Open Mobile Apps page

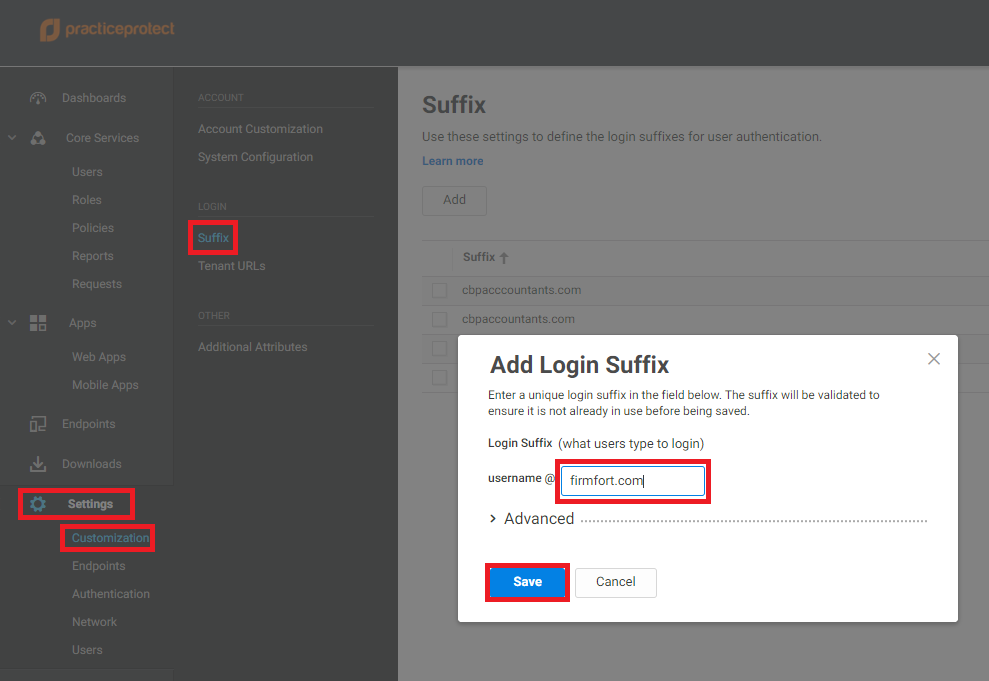coord(105,385)
